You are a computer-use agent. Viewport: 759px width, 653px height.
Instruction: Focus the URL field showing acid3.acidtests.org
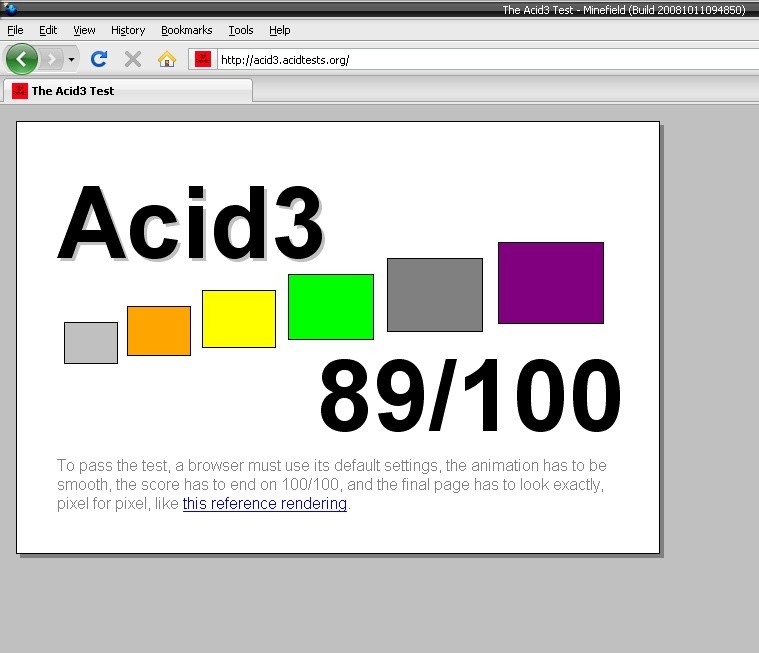(x=488, y=60)
